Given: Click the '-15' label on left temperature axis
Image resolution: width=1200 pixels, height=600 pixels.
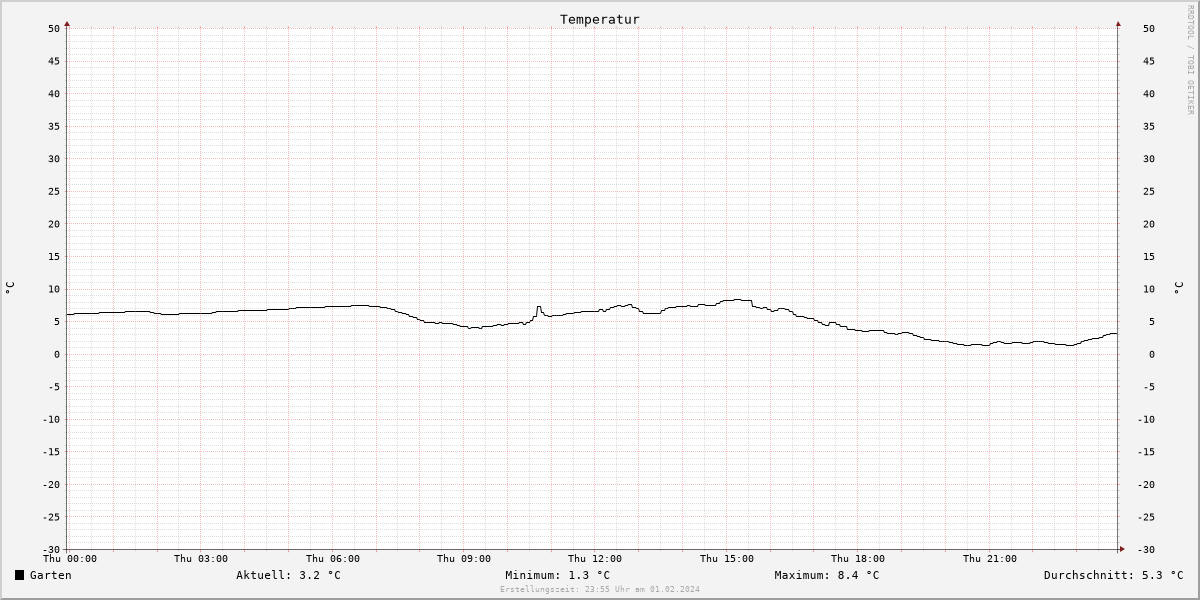Looking at the screenshot, I should coord(51,452).
